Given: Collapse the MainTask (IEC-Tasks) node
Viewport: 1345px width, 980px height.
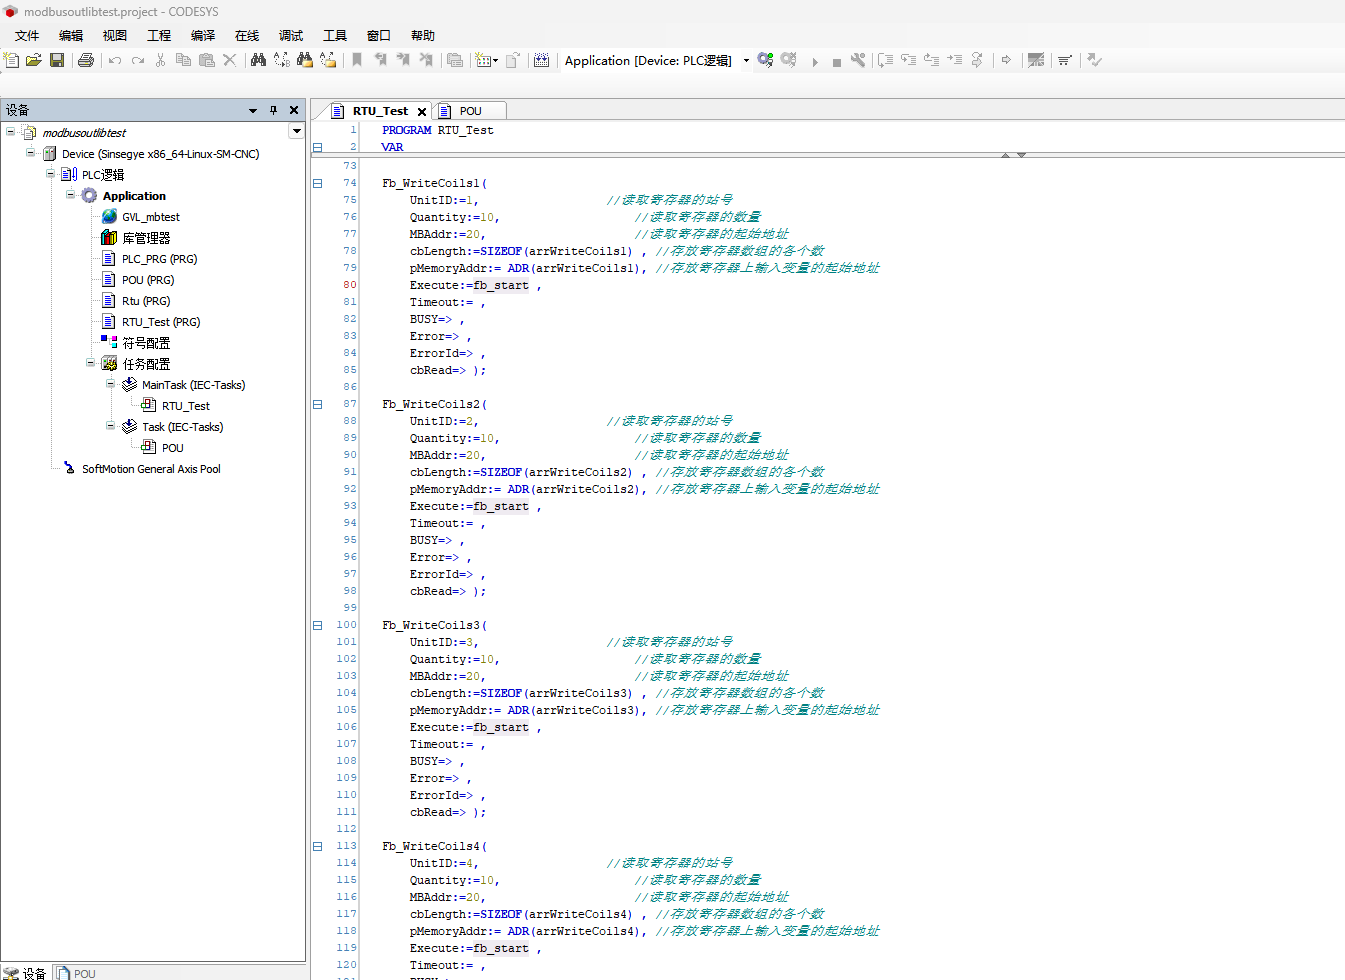Looking at the screenshot, I should pos(111,384).
